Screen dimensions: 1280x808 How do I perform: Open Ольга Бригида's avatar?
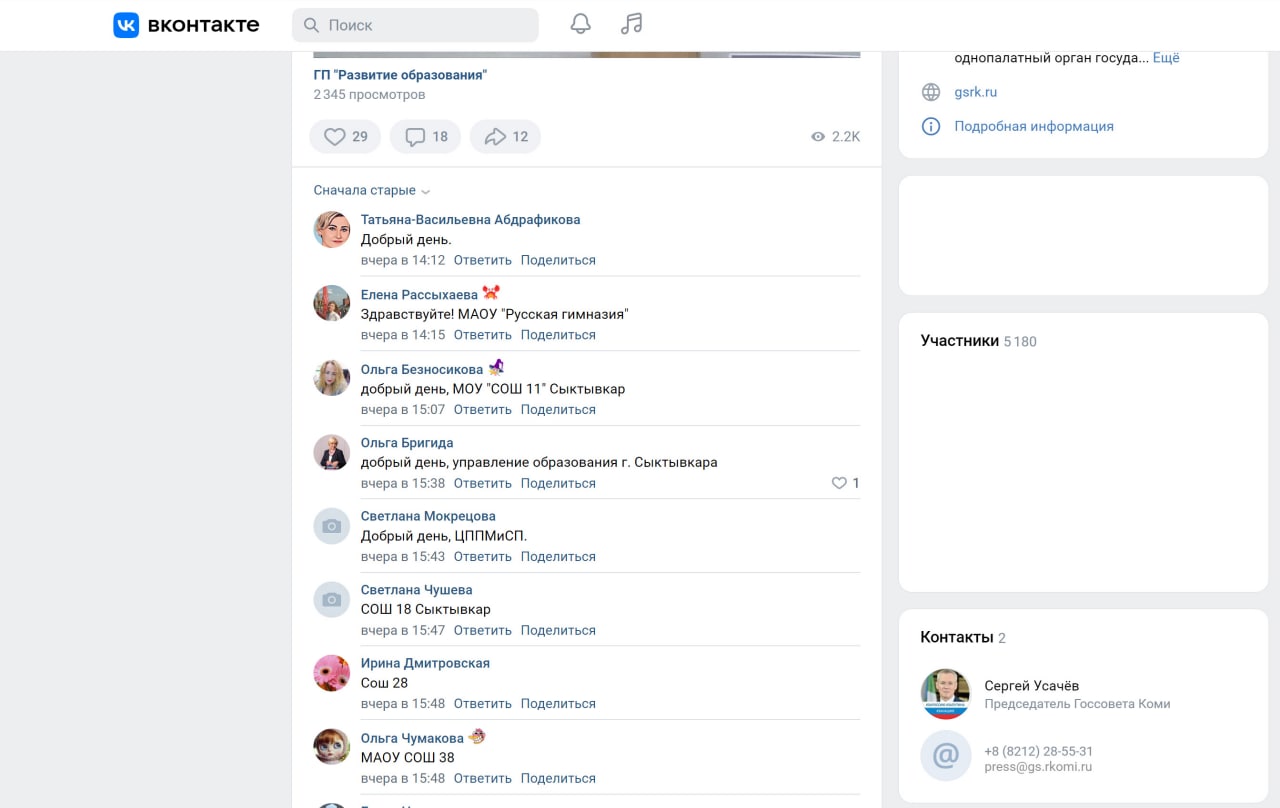(x=332, y=452)
